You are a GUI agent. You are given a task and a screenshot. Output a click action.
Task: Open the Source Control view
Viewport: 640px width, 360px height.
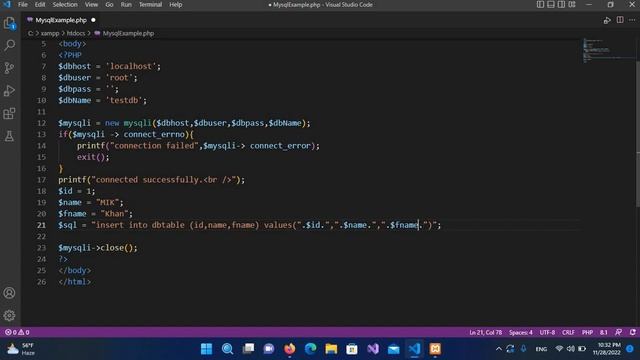[9, 68]
